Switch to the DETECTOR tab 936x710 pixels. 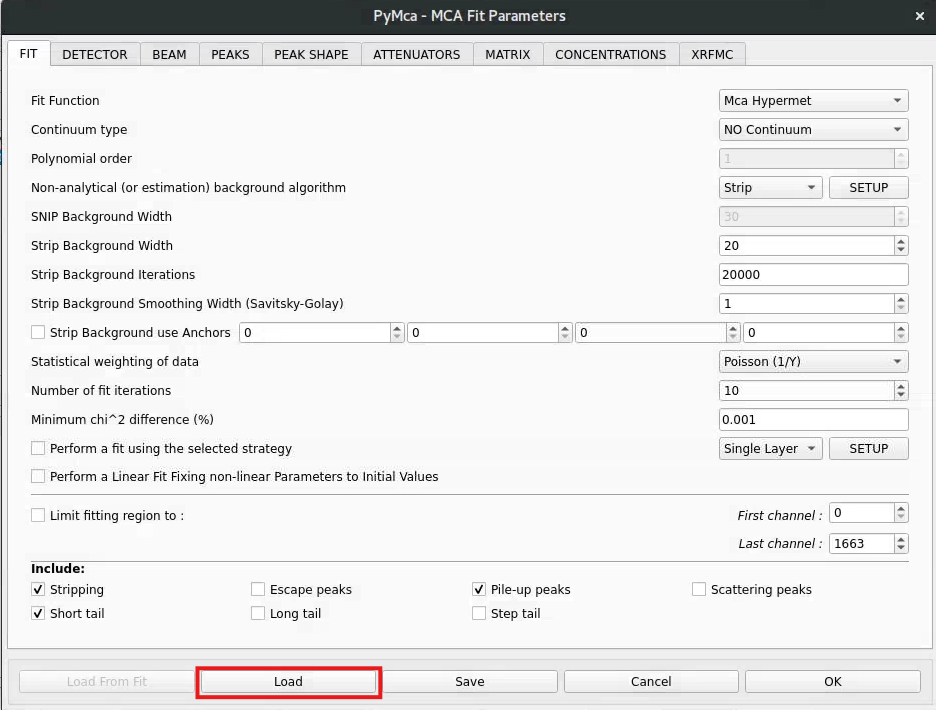(95, 54)
